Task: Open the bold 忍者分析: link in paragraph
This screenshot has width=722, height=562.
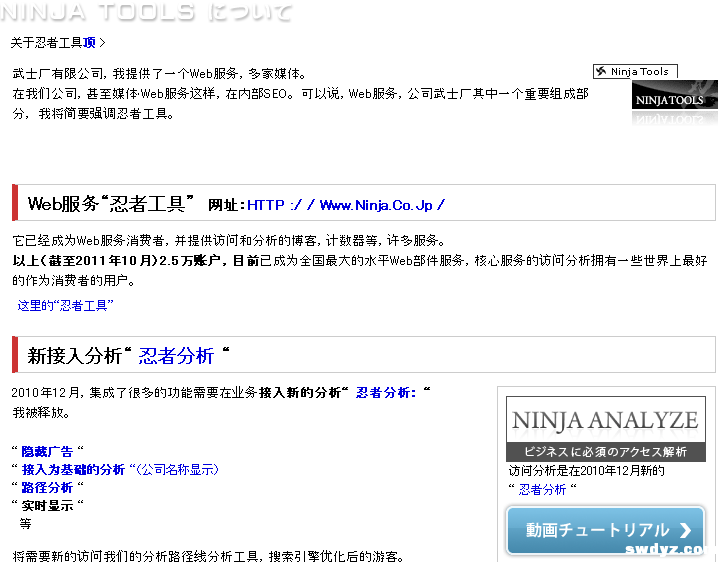Action: (x=388, y=393)
